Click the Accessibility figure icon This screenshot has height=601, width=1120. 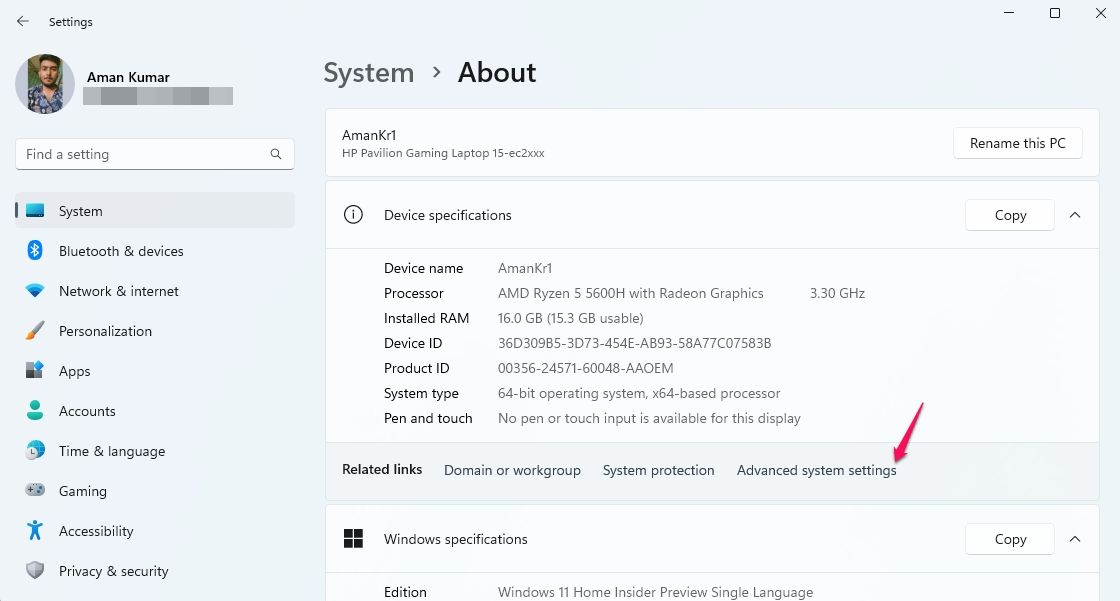pos(35,531)
